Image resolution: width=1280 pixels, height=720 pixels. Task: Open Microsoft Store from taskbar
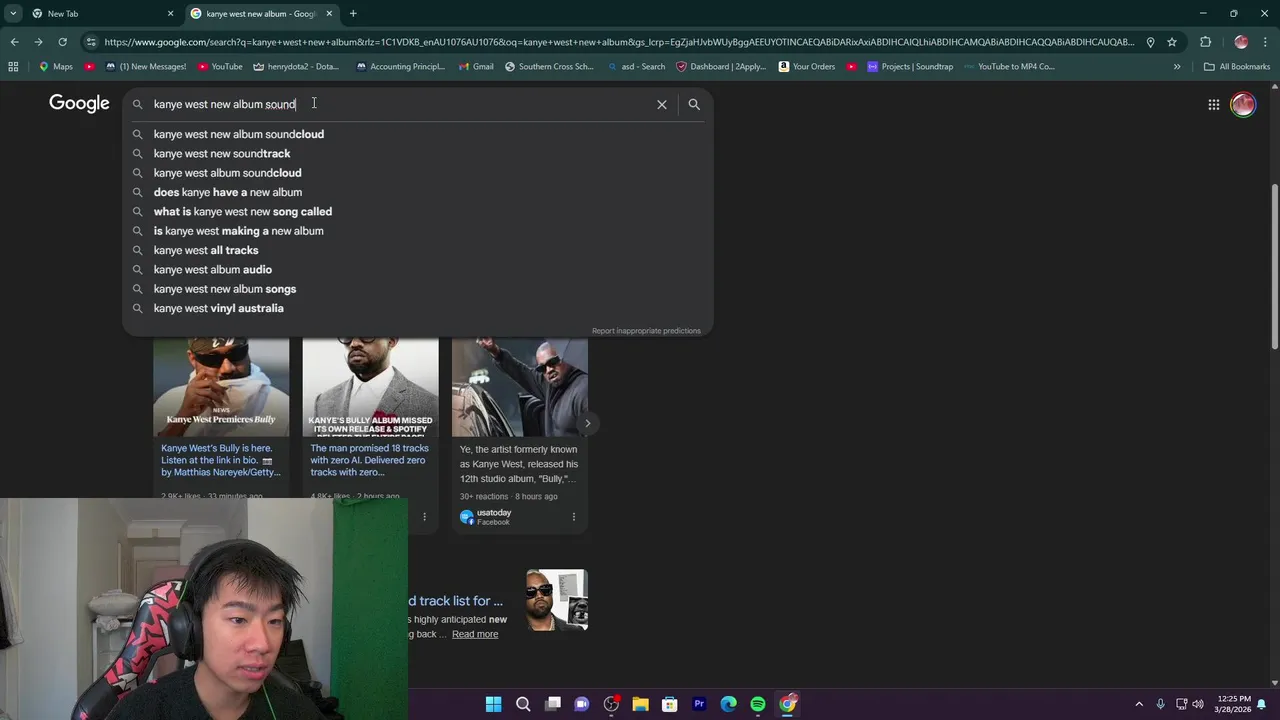670,704
